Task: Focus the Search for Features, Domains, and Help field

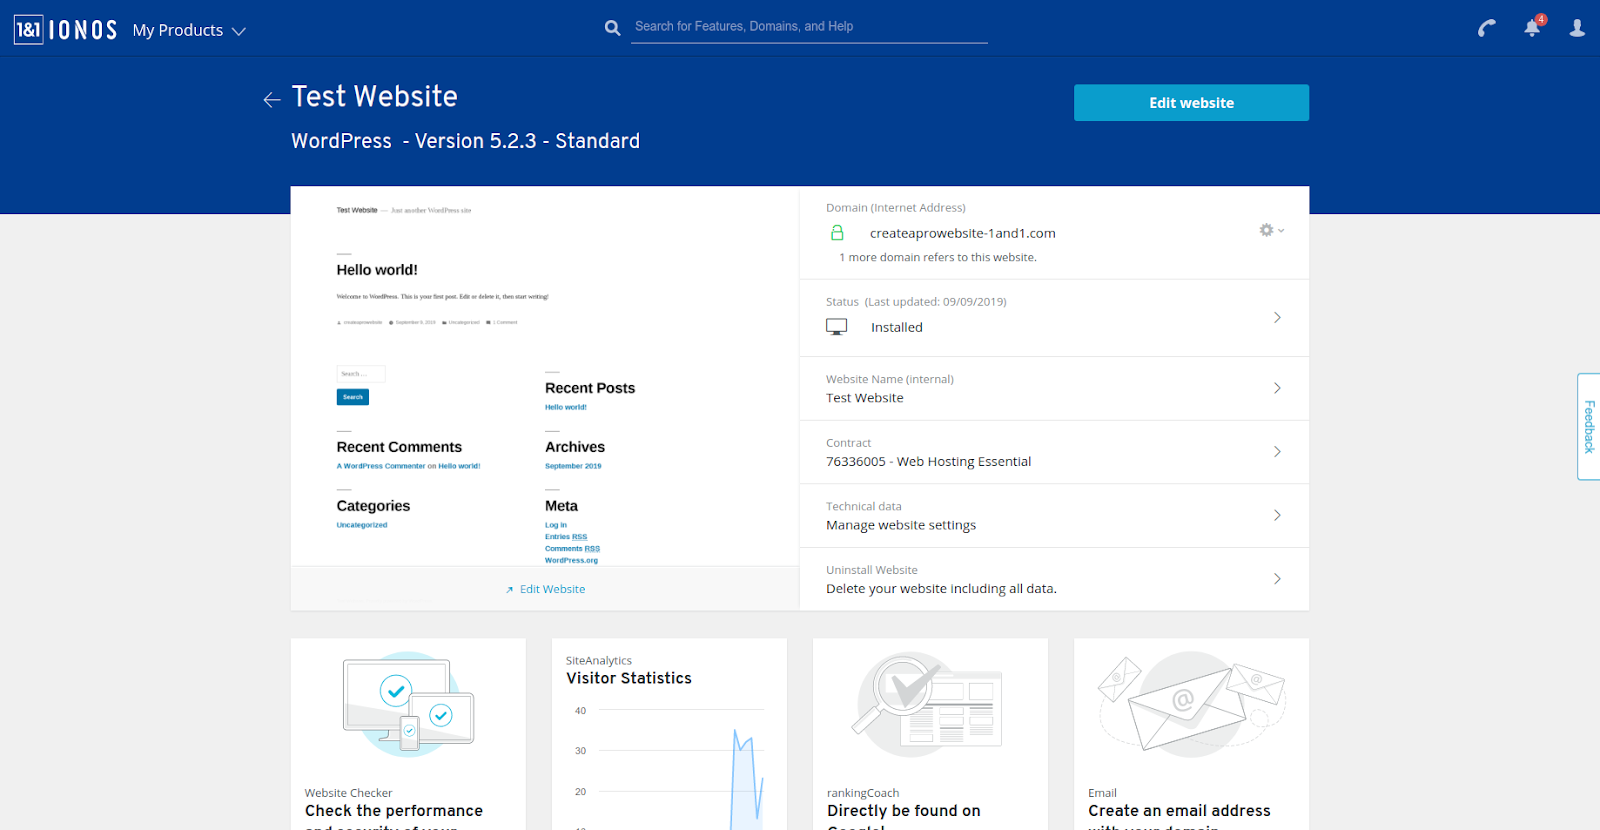Action: [810, 27]
